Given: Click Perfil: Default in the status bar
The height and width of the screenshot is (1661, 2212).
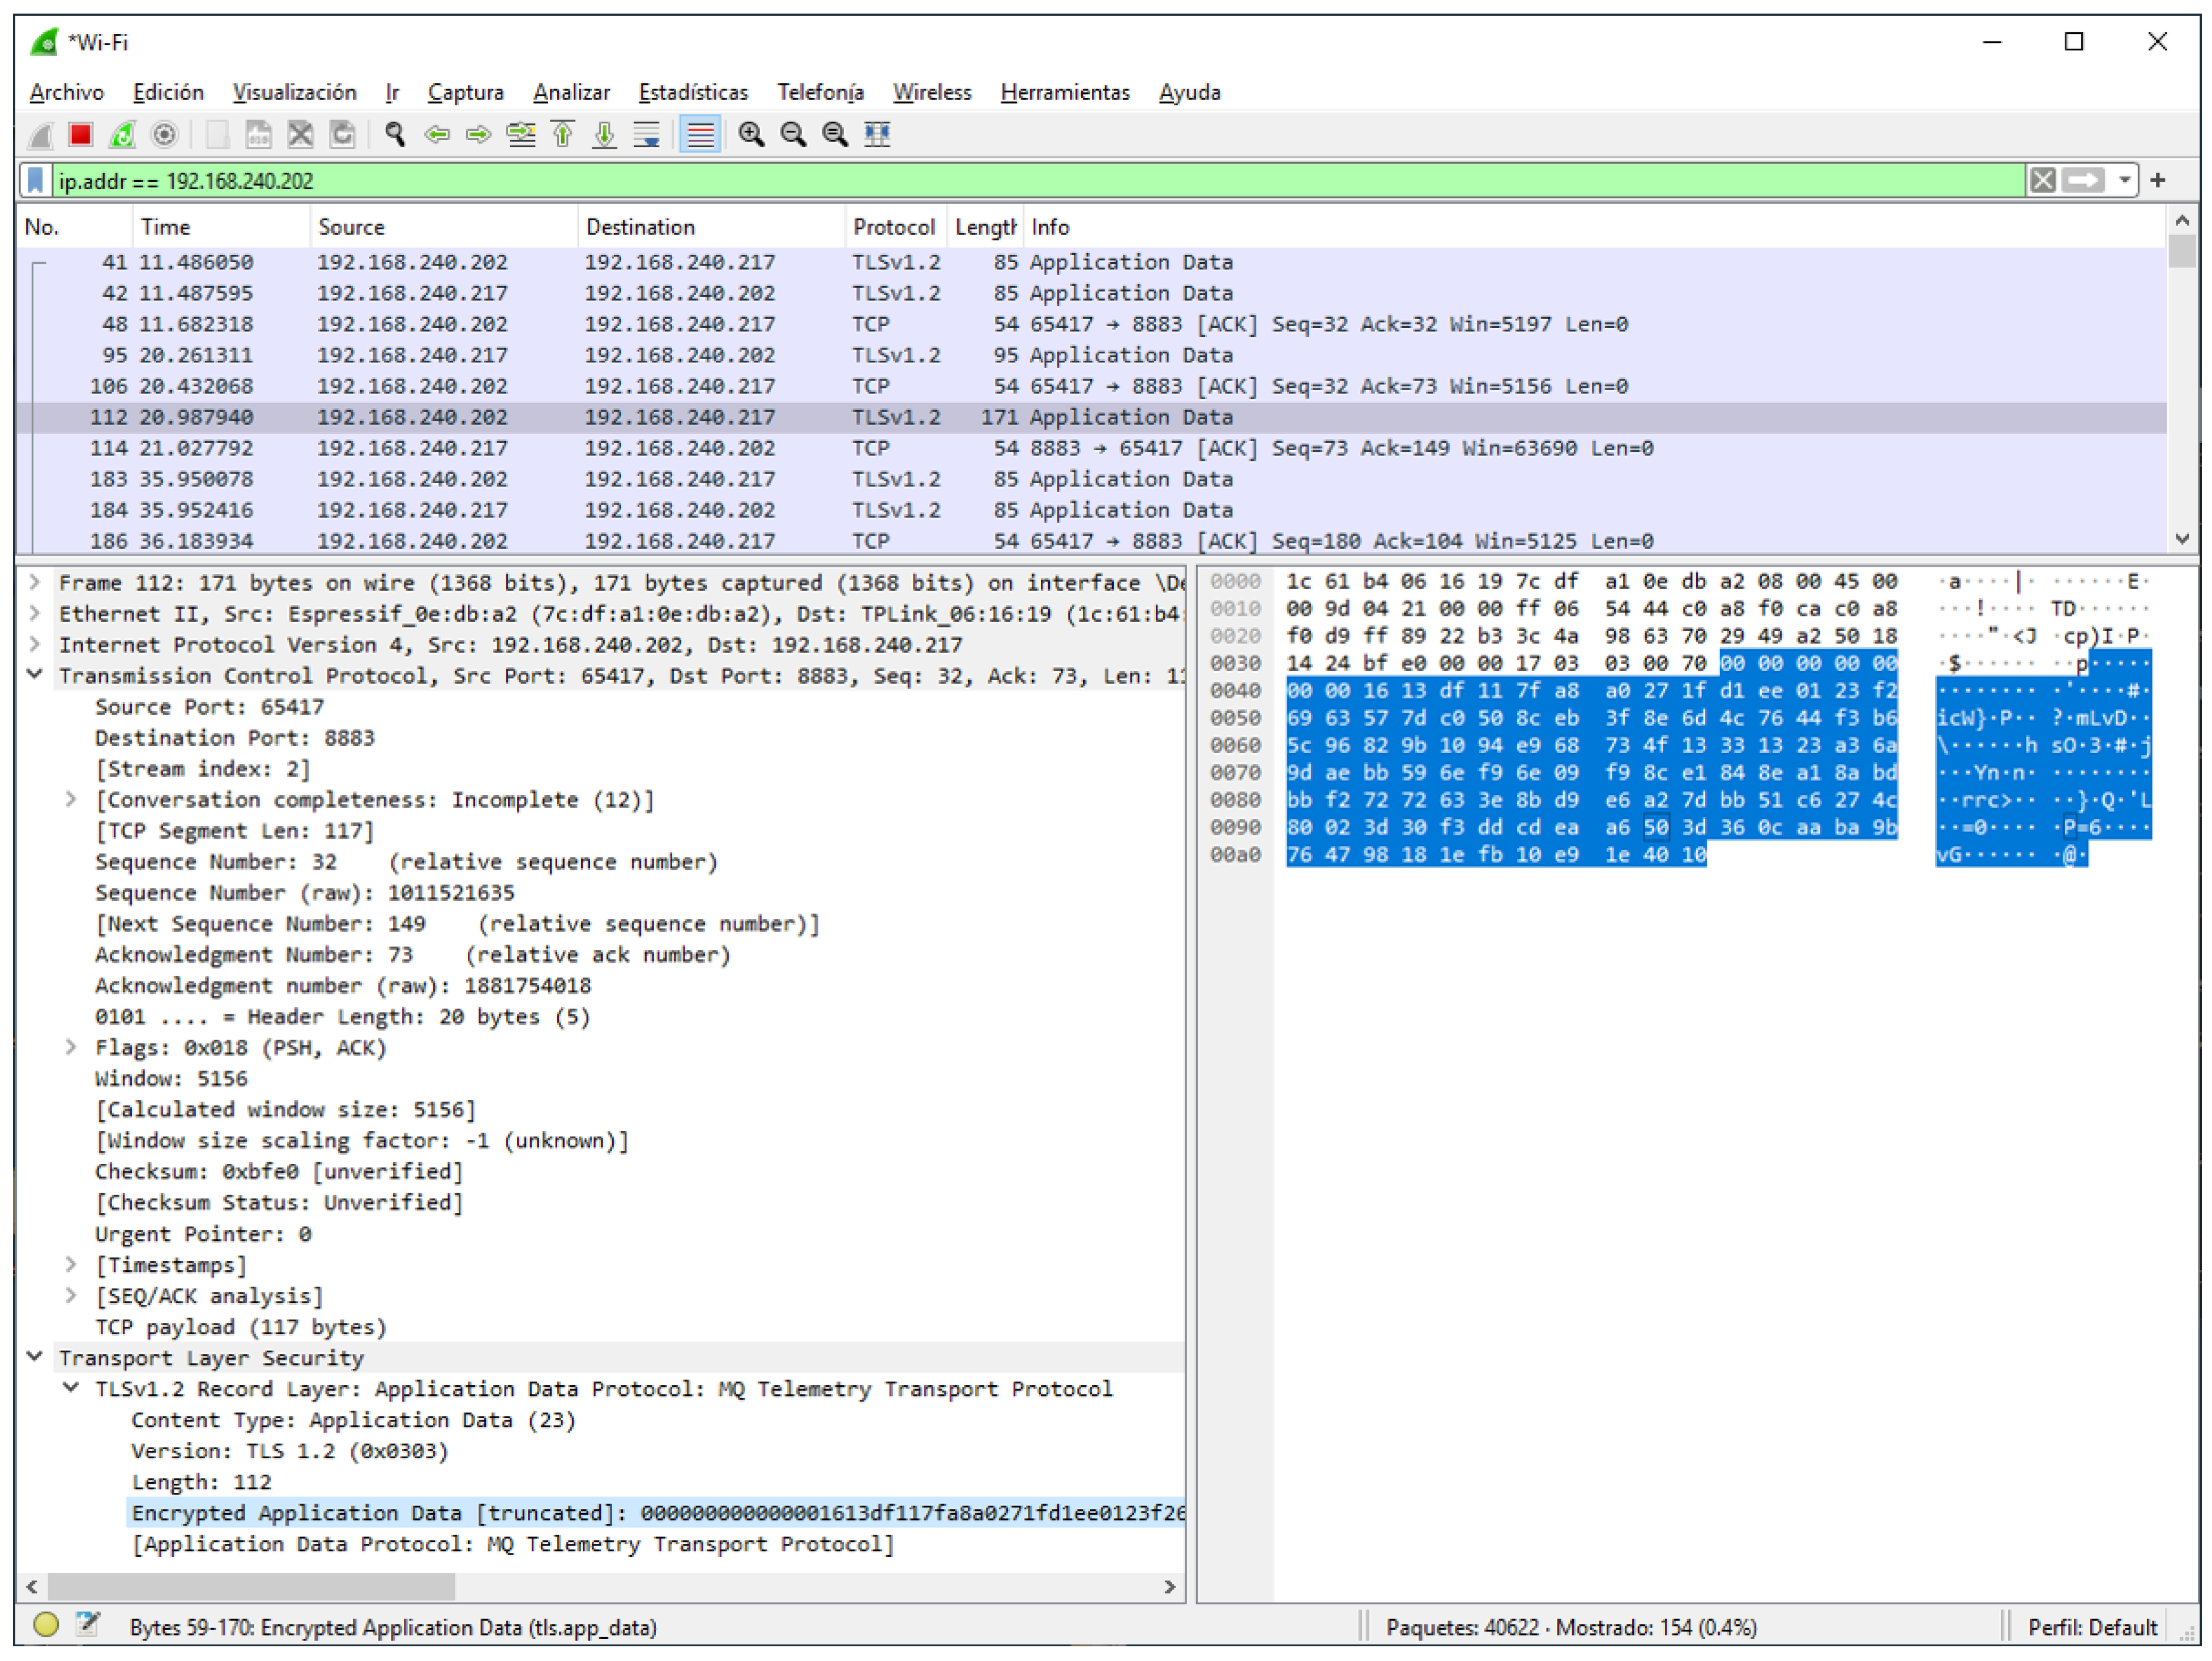Looking at the screenshot, I should click(x=2091, y=1627).
